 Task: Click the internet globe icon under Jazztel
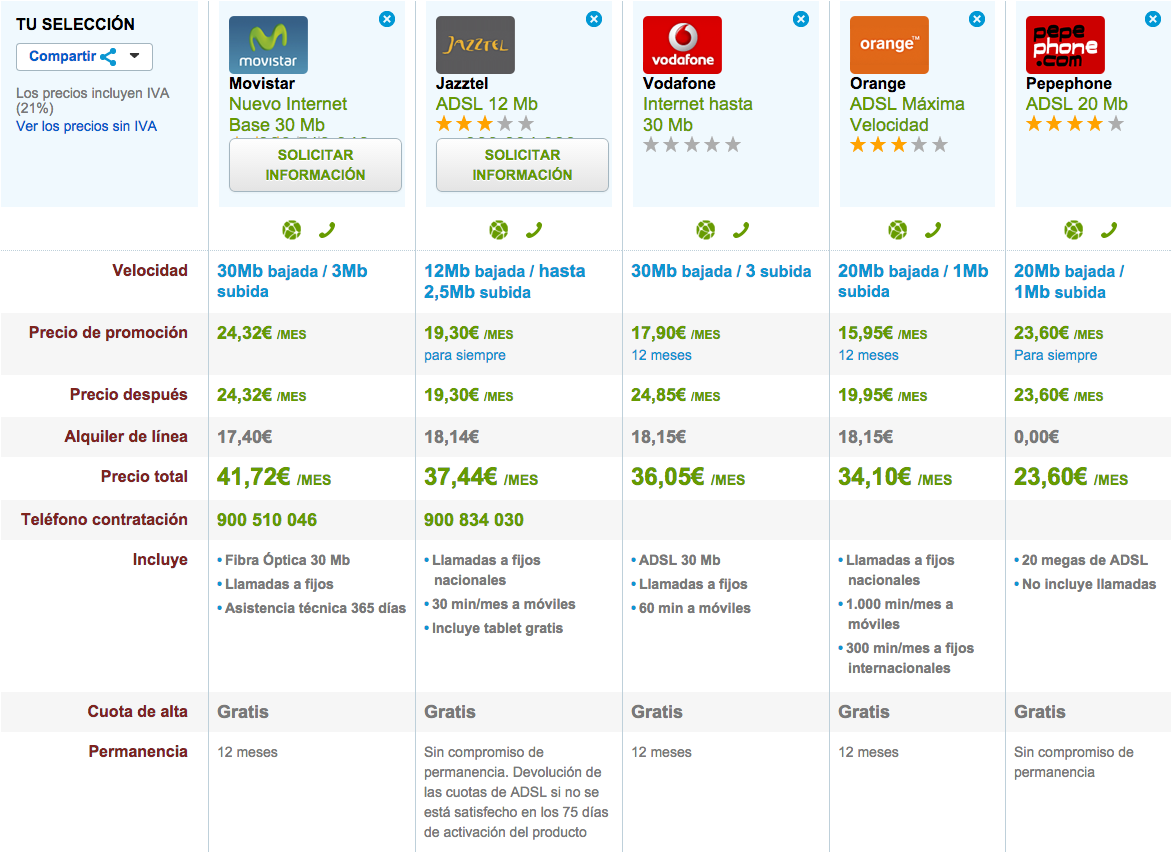pyautogui.click(x=499, y=230)
